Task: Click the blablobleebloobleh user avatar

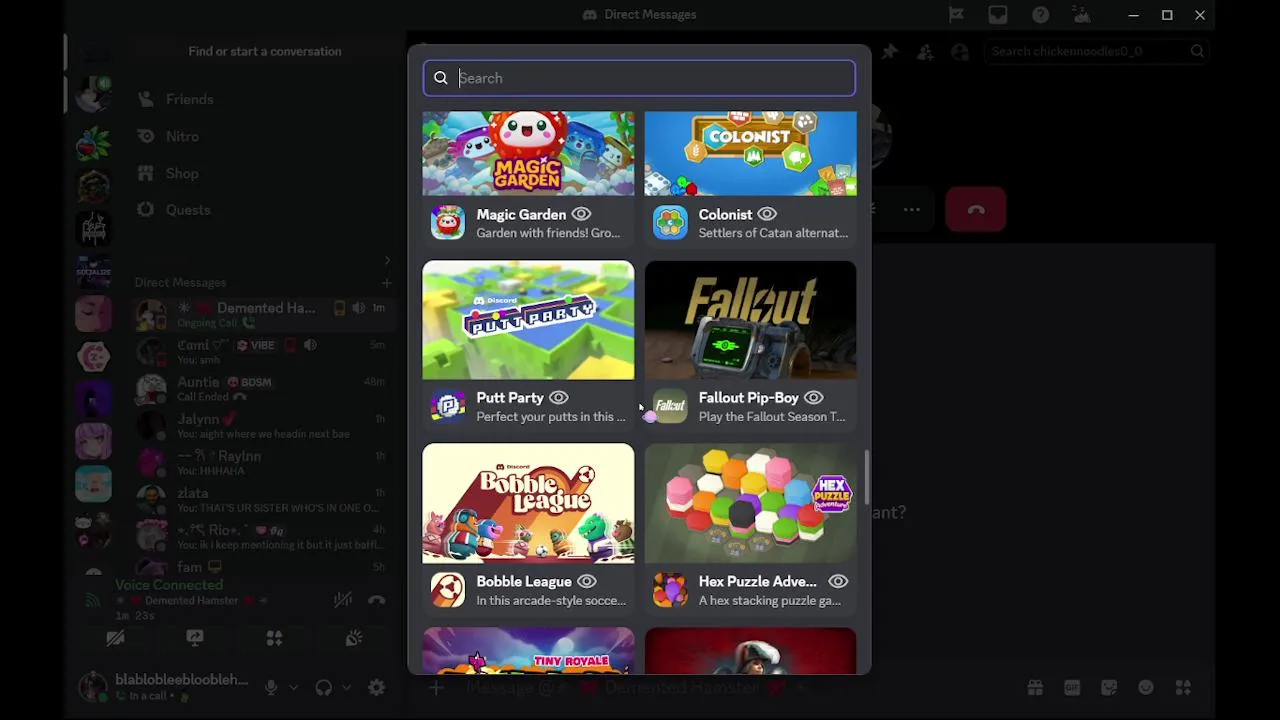Action: [93, 687]
